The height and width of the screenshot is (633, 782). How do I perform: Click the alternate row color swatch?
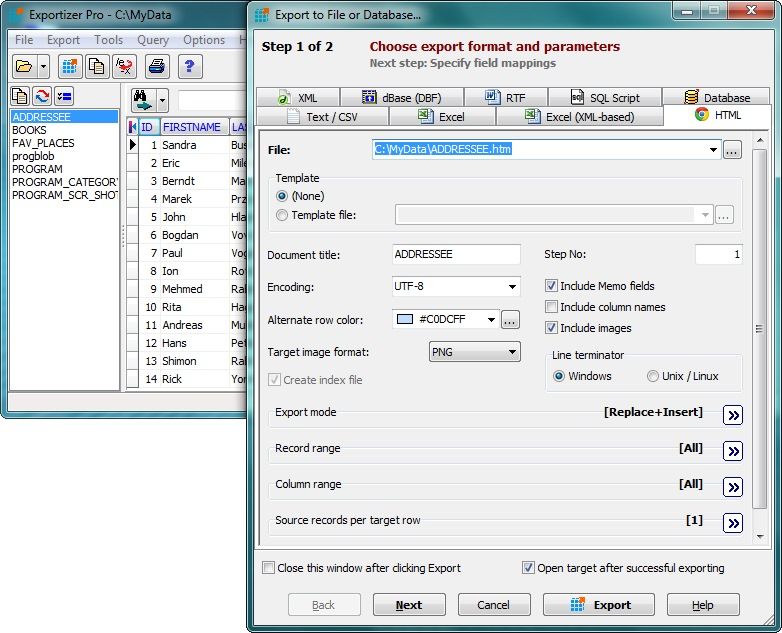405,320
